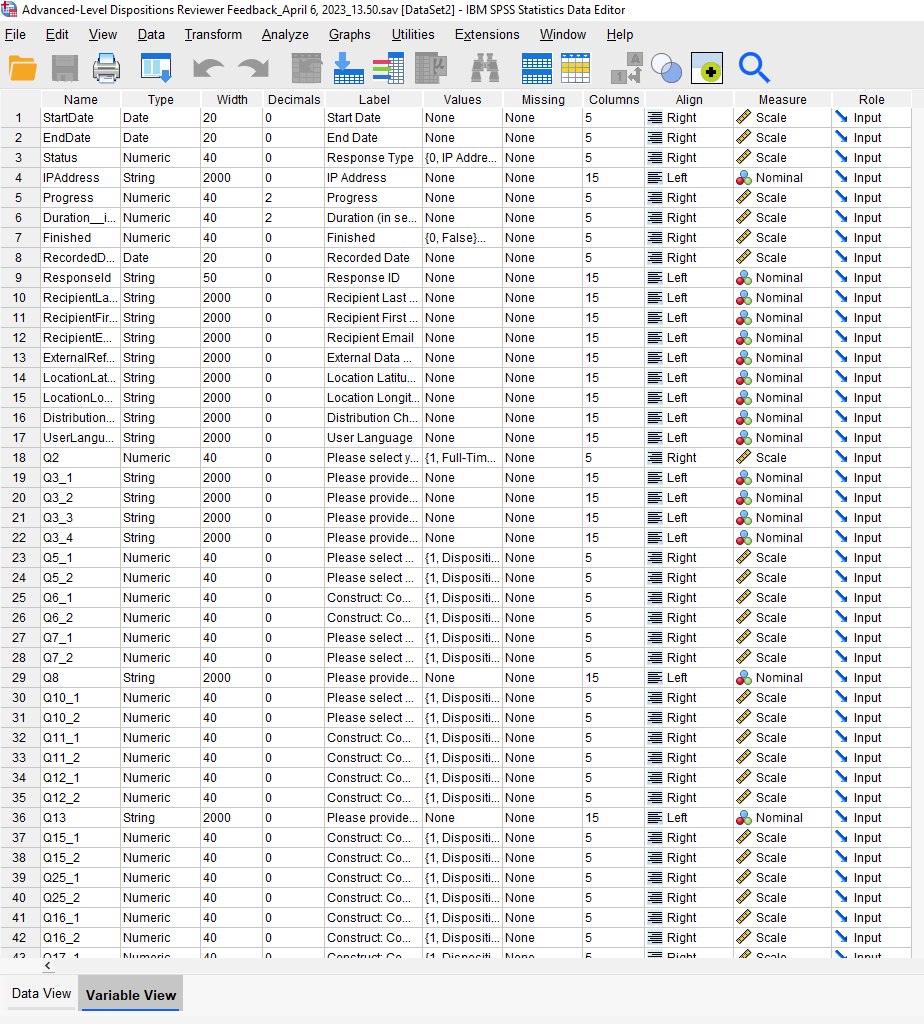Viewport: 924px width, 1024px height.
Task: Click the Insert variable toolbar icon
Action: click(575, 69)
